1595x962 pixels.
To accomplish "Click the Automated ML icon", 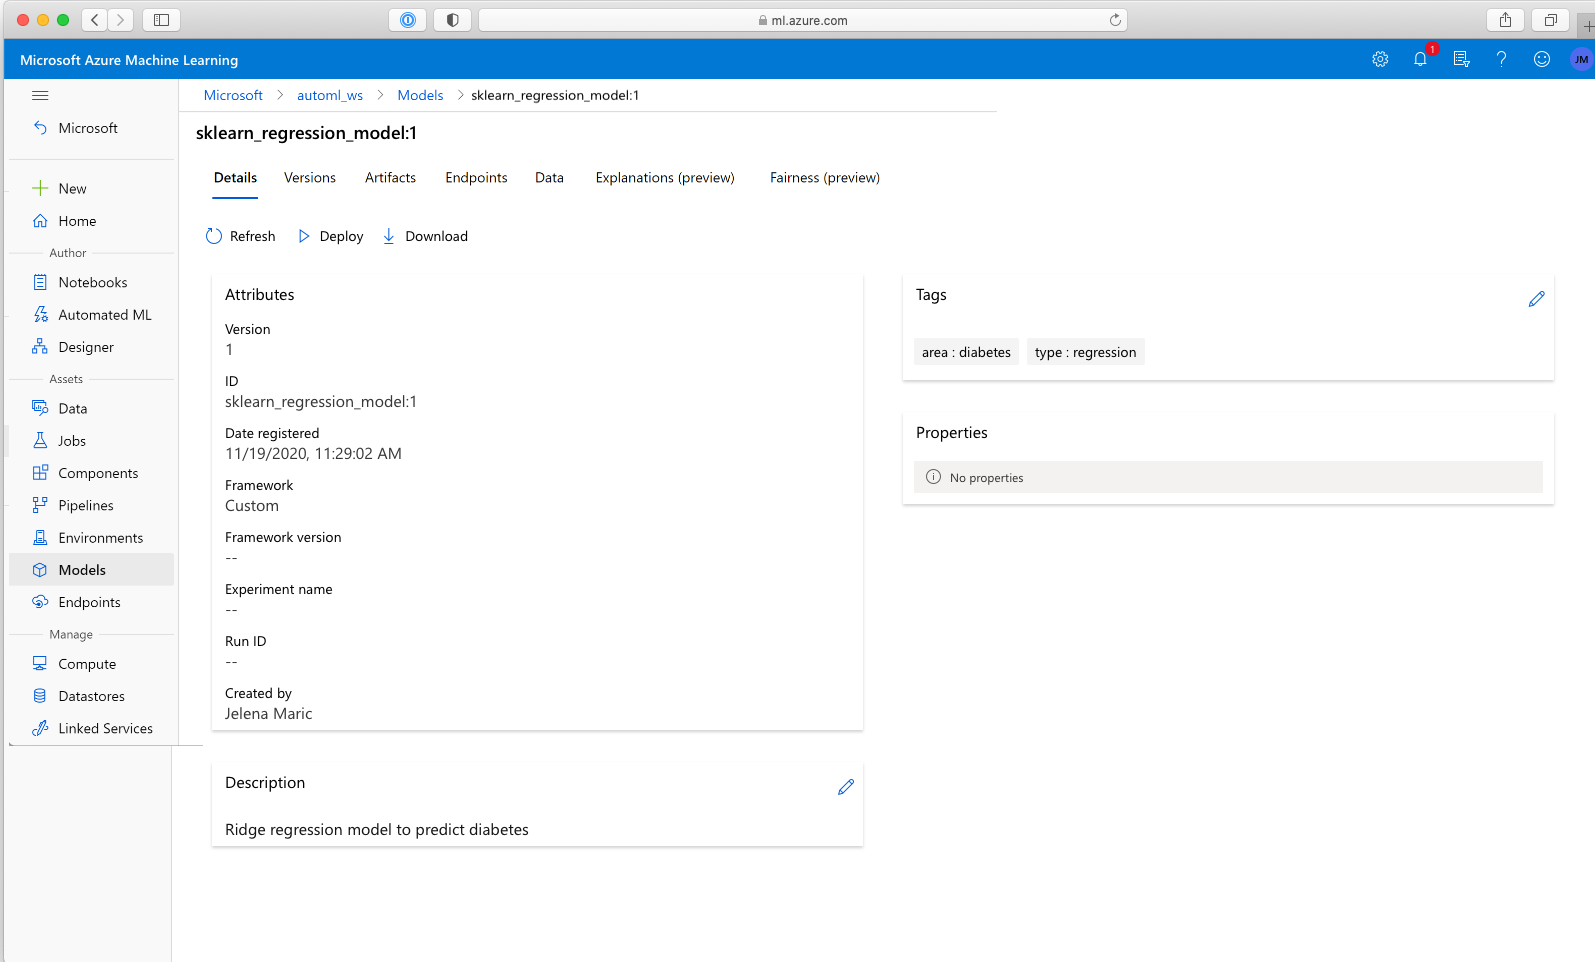I will (40, 314).
